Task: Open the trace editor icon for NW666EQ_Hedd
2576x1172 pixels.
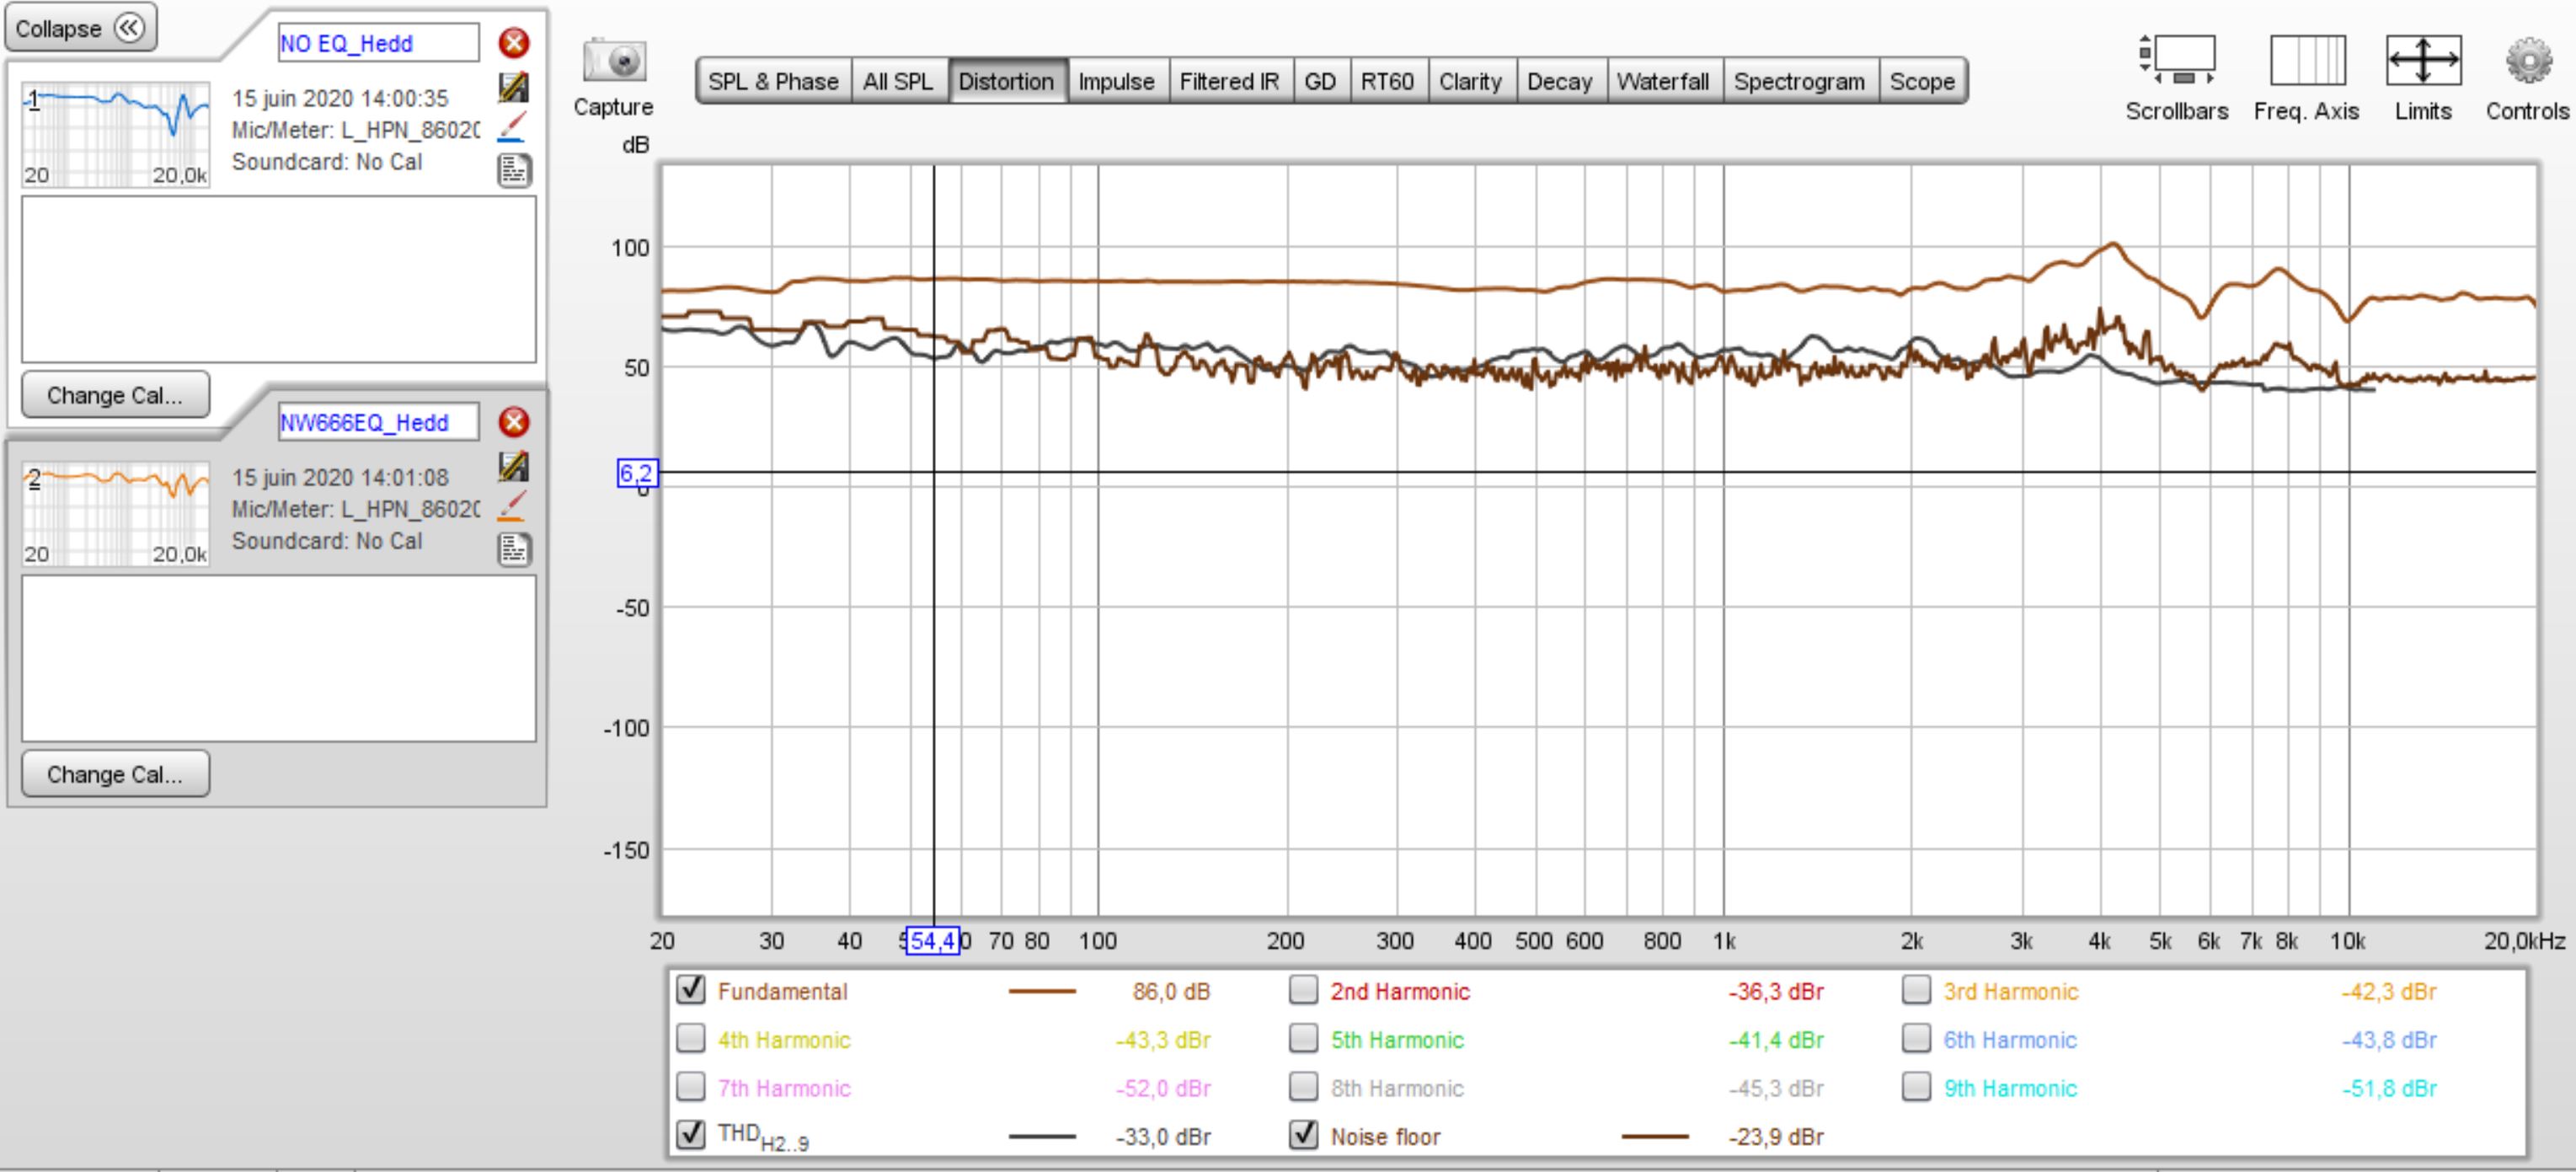Action: [514, 466]
